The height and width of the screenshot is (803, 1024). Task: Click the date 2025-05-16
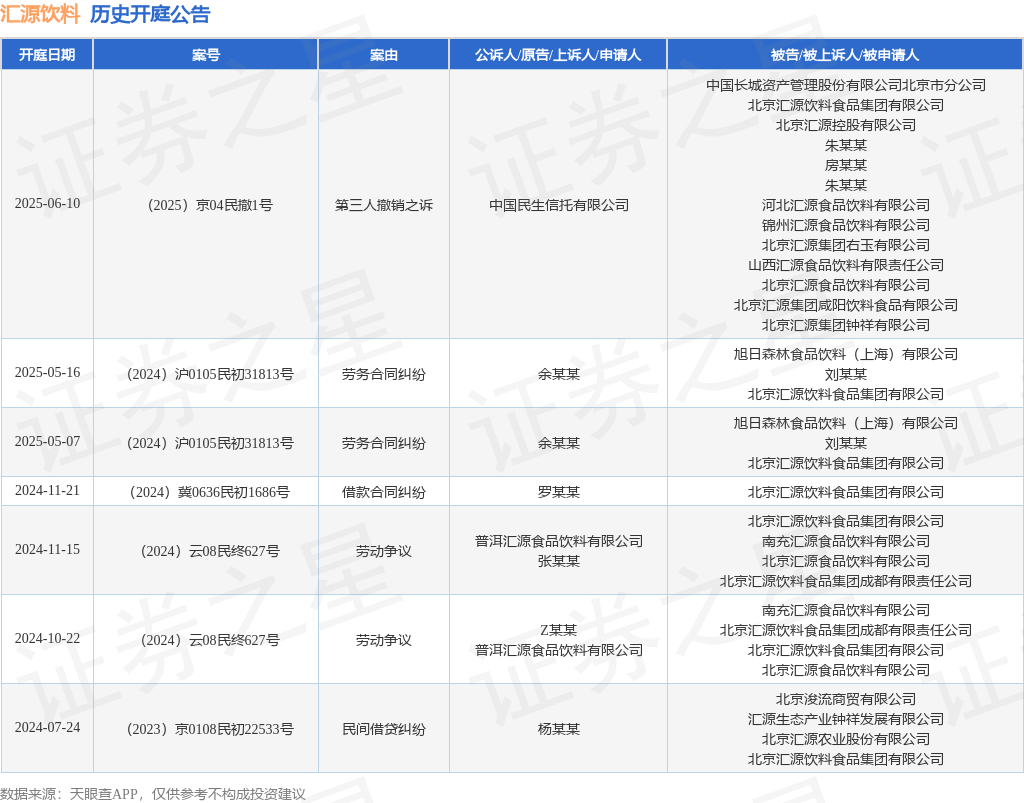tap(48, 373)
